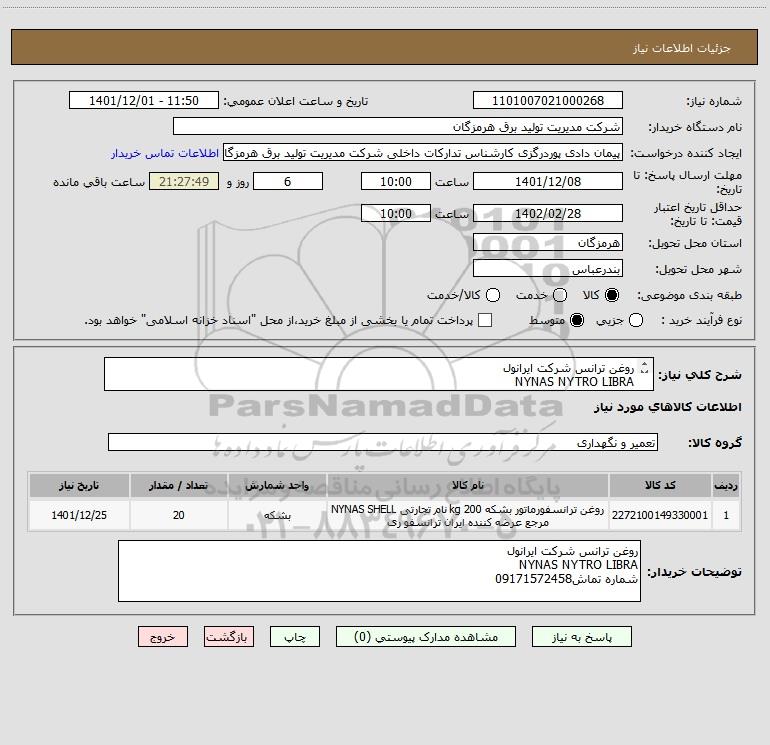Click the price validity time field 10:00

tap(396, 214)
